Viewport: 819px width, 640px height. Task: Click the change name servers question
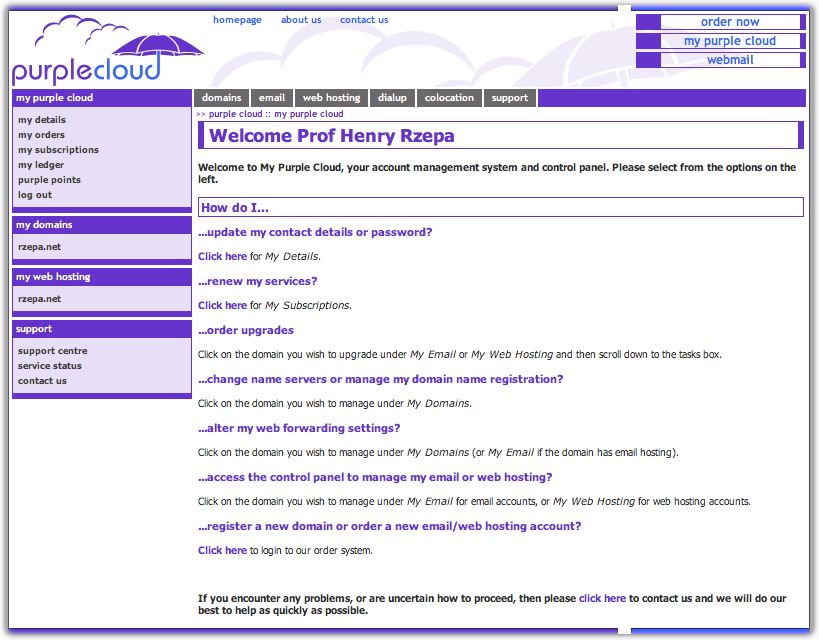[x=380, y=379]
